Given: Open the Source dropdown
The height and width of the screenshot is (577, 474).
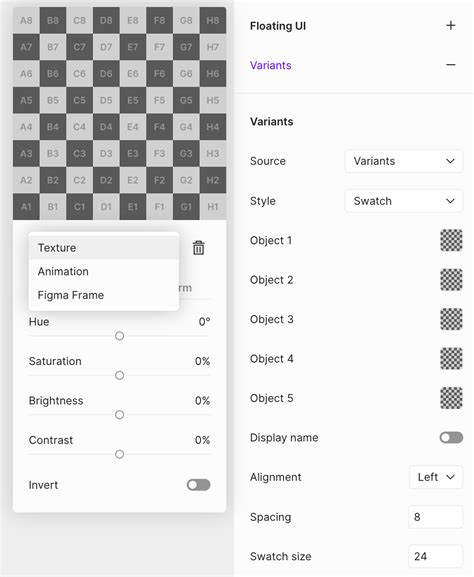Looking at the screenshot, I should [x=404, y=161].
